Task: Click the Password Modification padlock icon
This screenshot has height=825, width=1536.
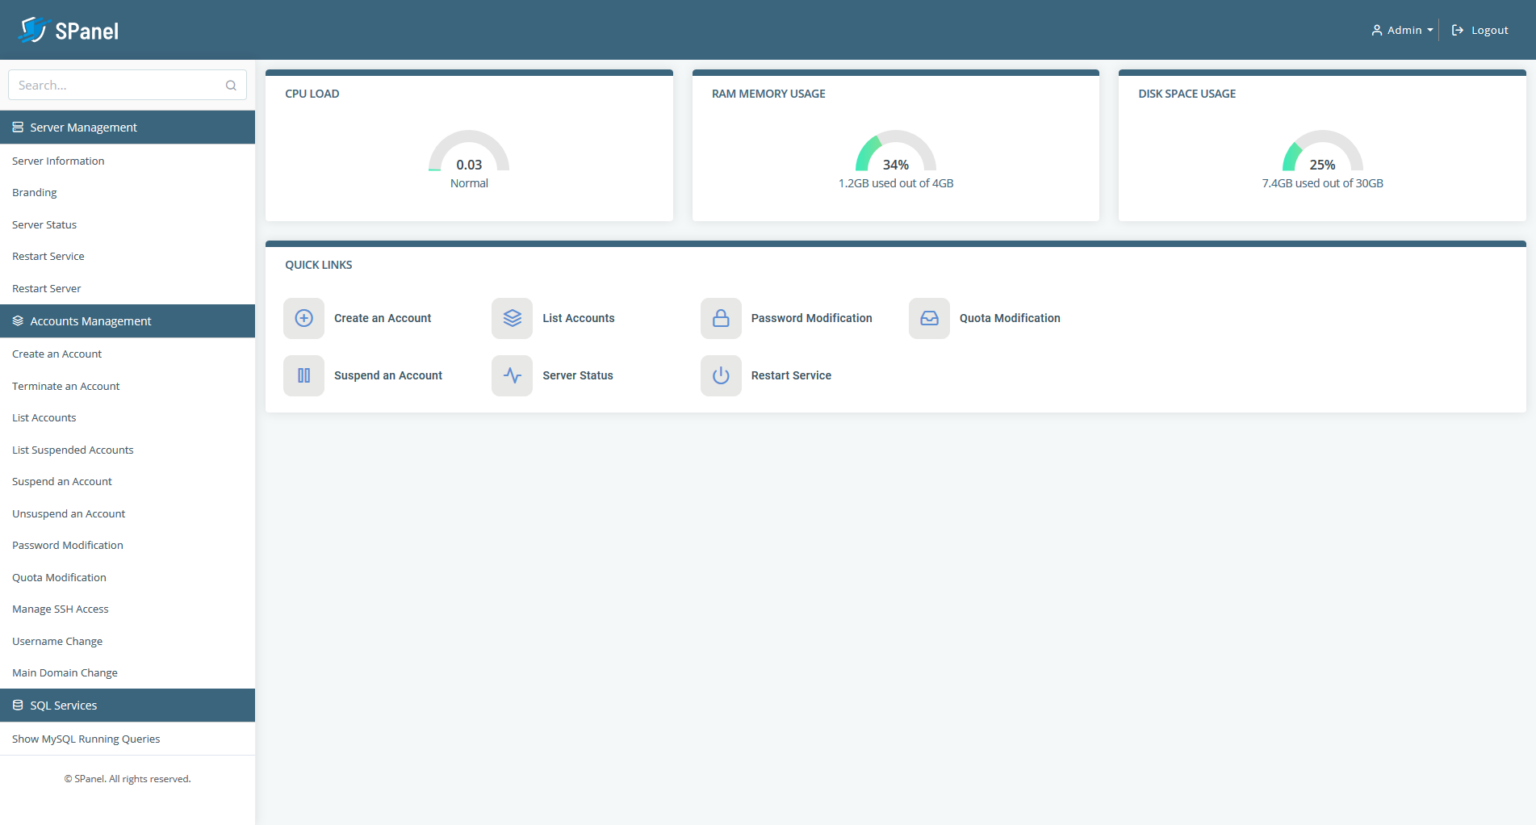Action: coord(720,318)
